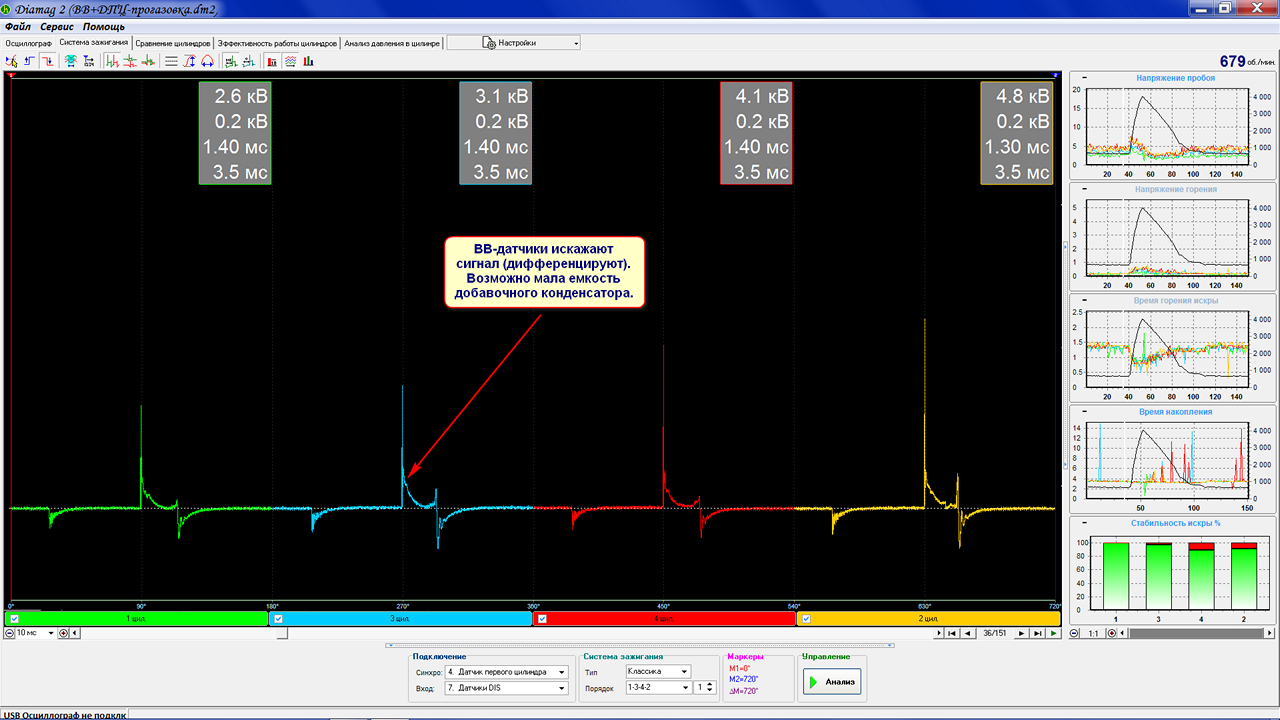Toggle the colored wavy lines graph icon
Image resolution: width=1280 pixels, height=720 pixels.
(x=290, y=61)
